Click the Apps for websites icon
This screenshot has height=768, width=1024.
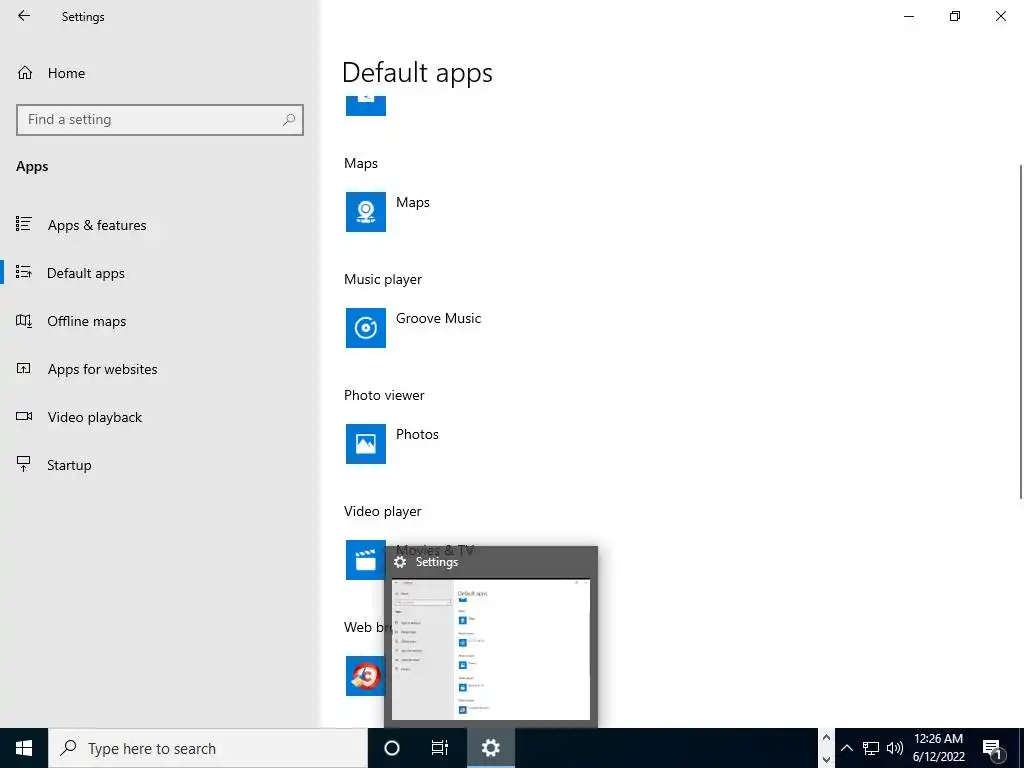coord(24,368)
